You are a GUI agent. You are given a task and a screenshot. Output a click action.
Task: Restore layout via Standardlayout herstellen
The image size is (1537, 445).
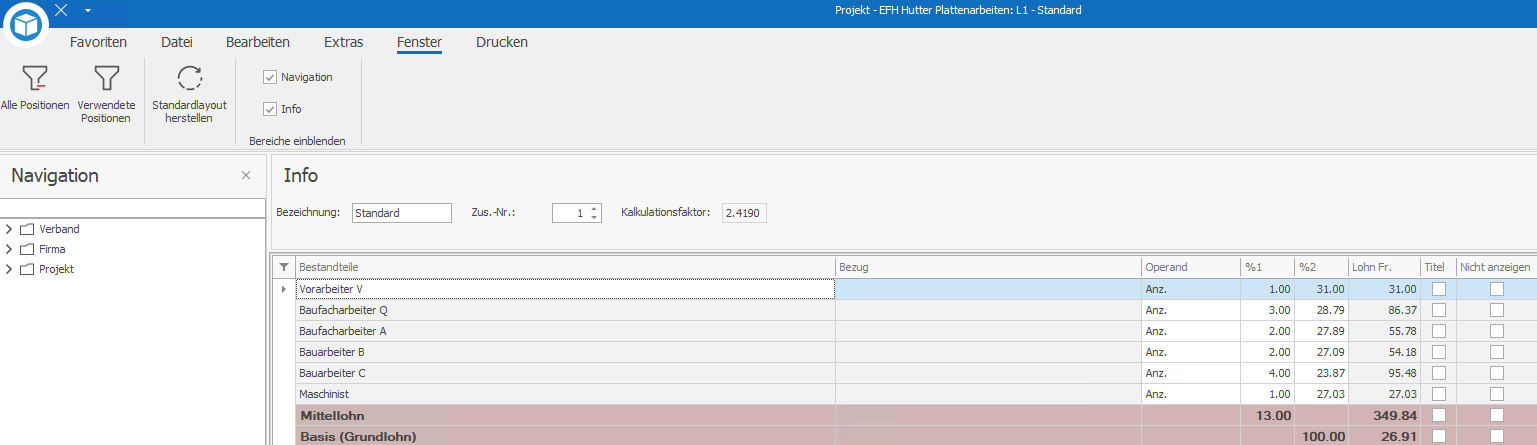coord(189,94)
